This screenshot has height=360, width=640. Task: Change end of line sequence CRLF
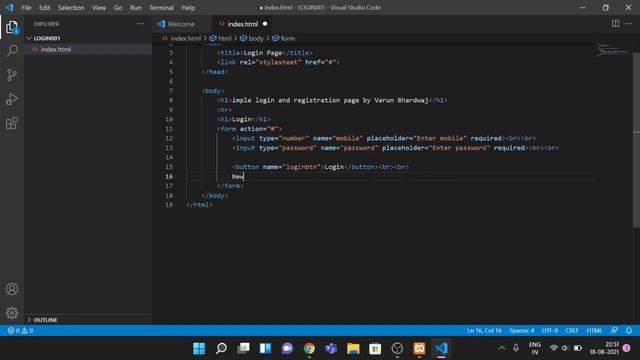pos(572,331)
